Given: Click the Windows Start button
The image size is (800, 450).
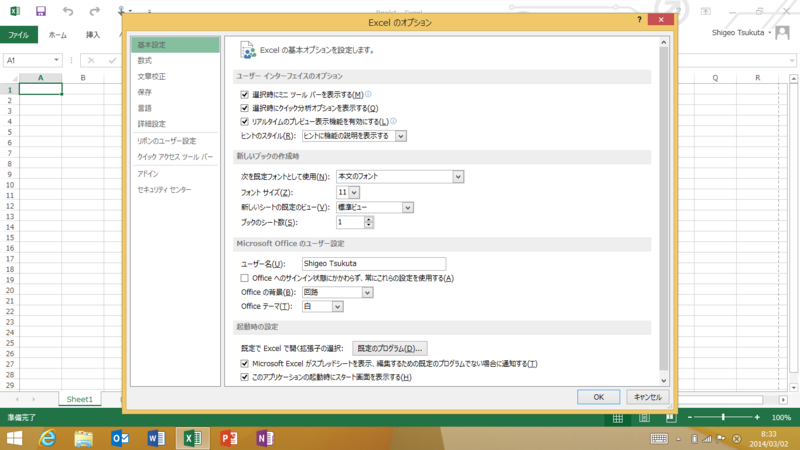Looking at the screenshot, I should point(14,438).
